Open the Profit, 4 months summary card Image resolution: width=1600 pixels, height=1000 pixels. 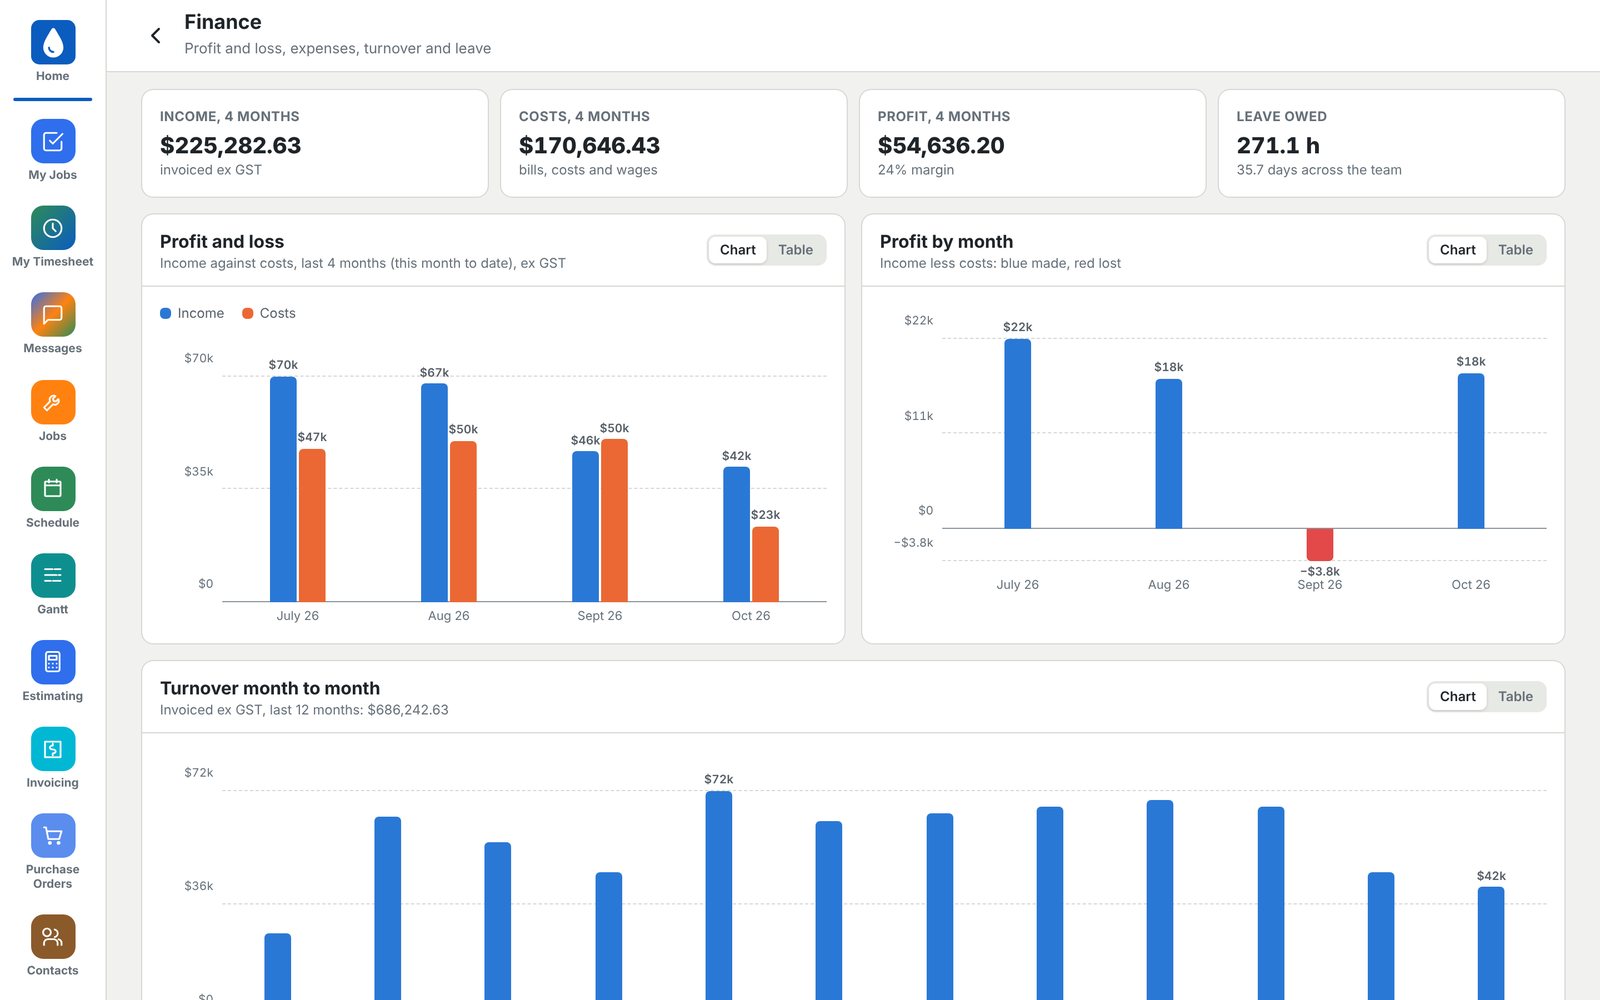pos(1033,143)
